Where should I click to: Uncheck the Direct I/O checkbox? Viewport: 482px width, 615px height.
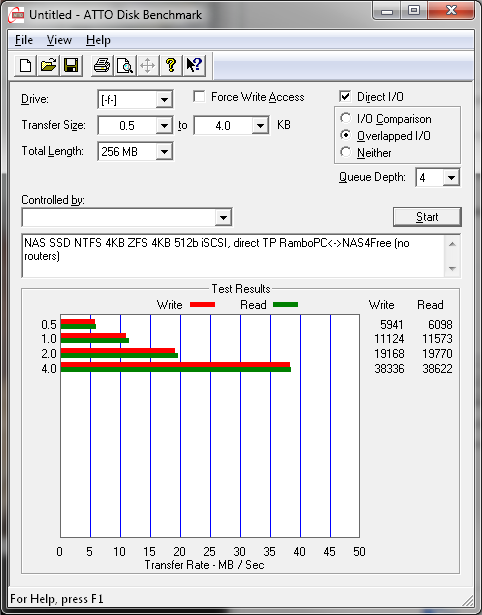click(x=345, y=96)
